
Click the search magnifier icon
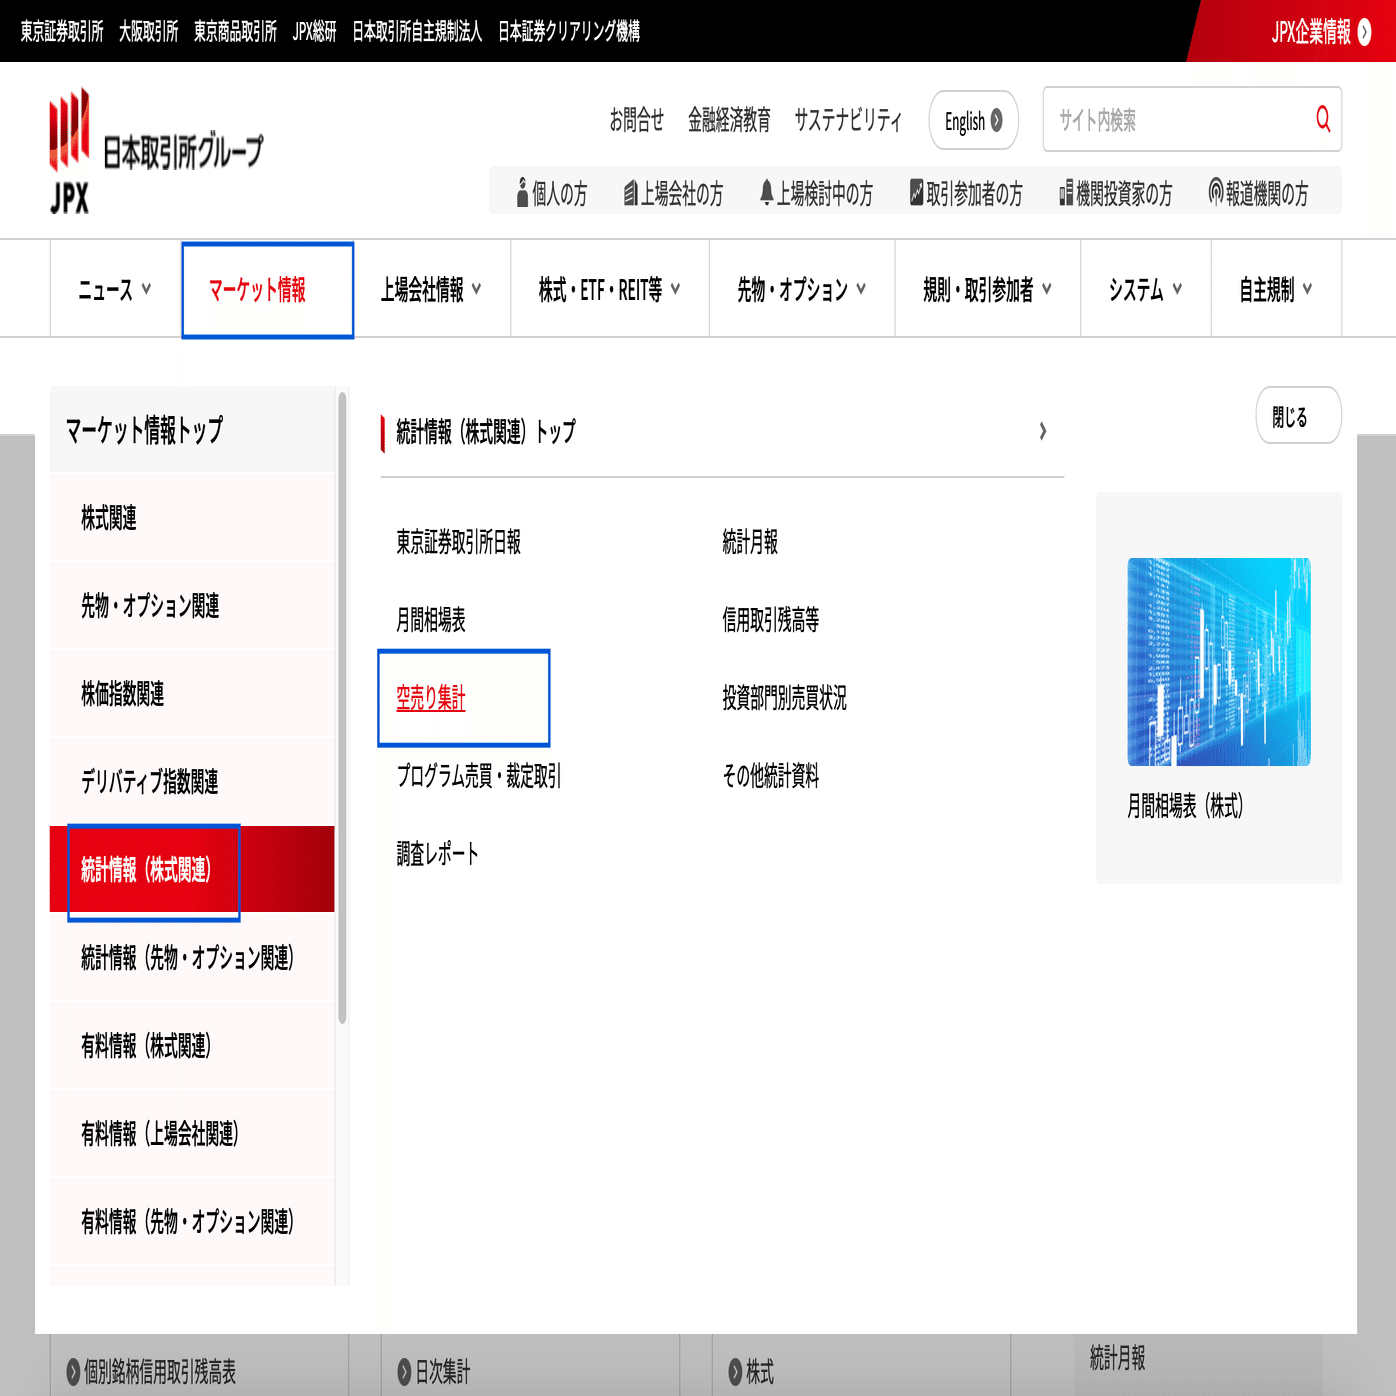(1322, 120)
